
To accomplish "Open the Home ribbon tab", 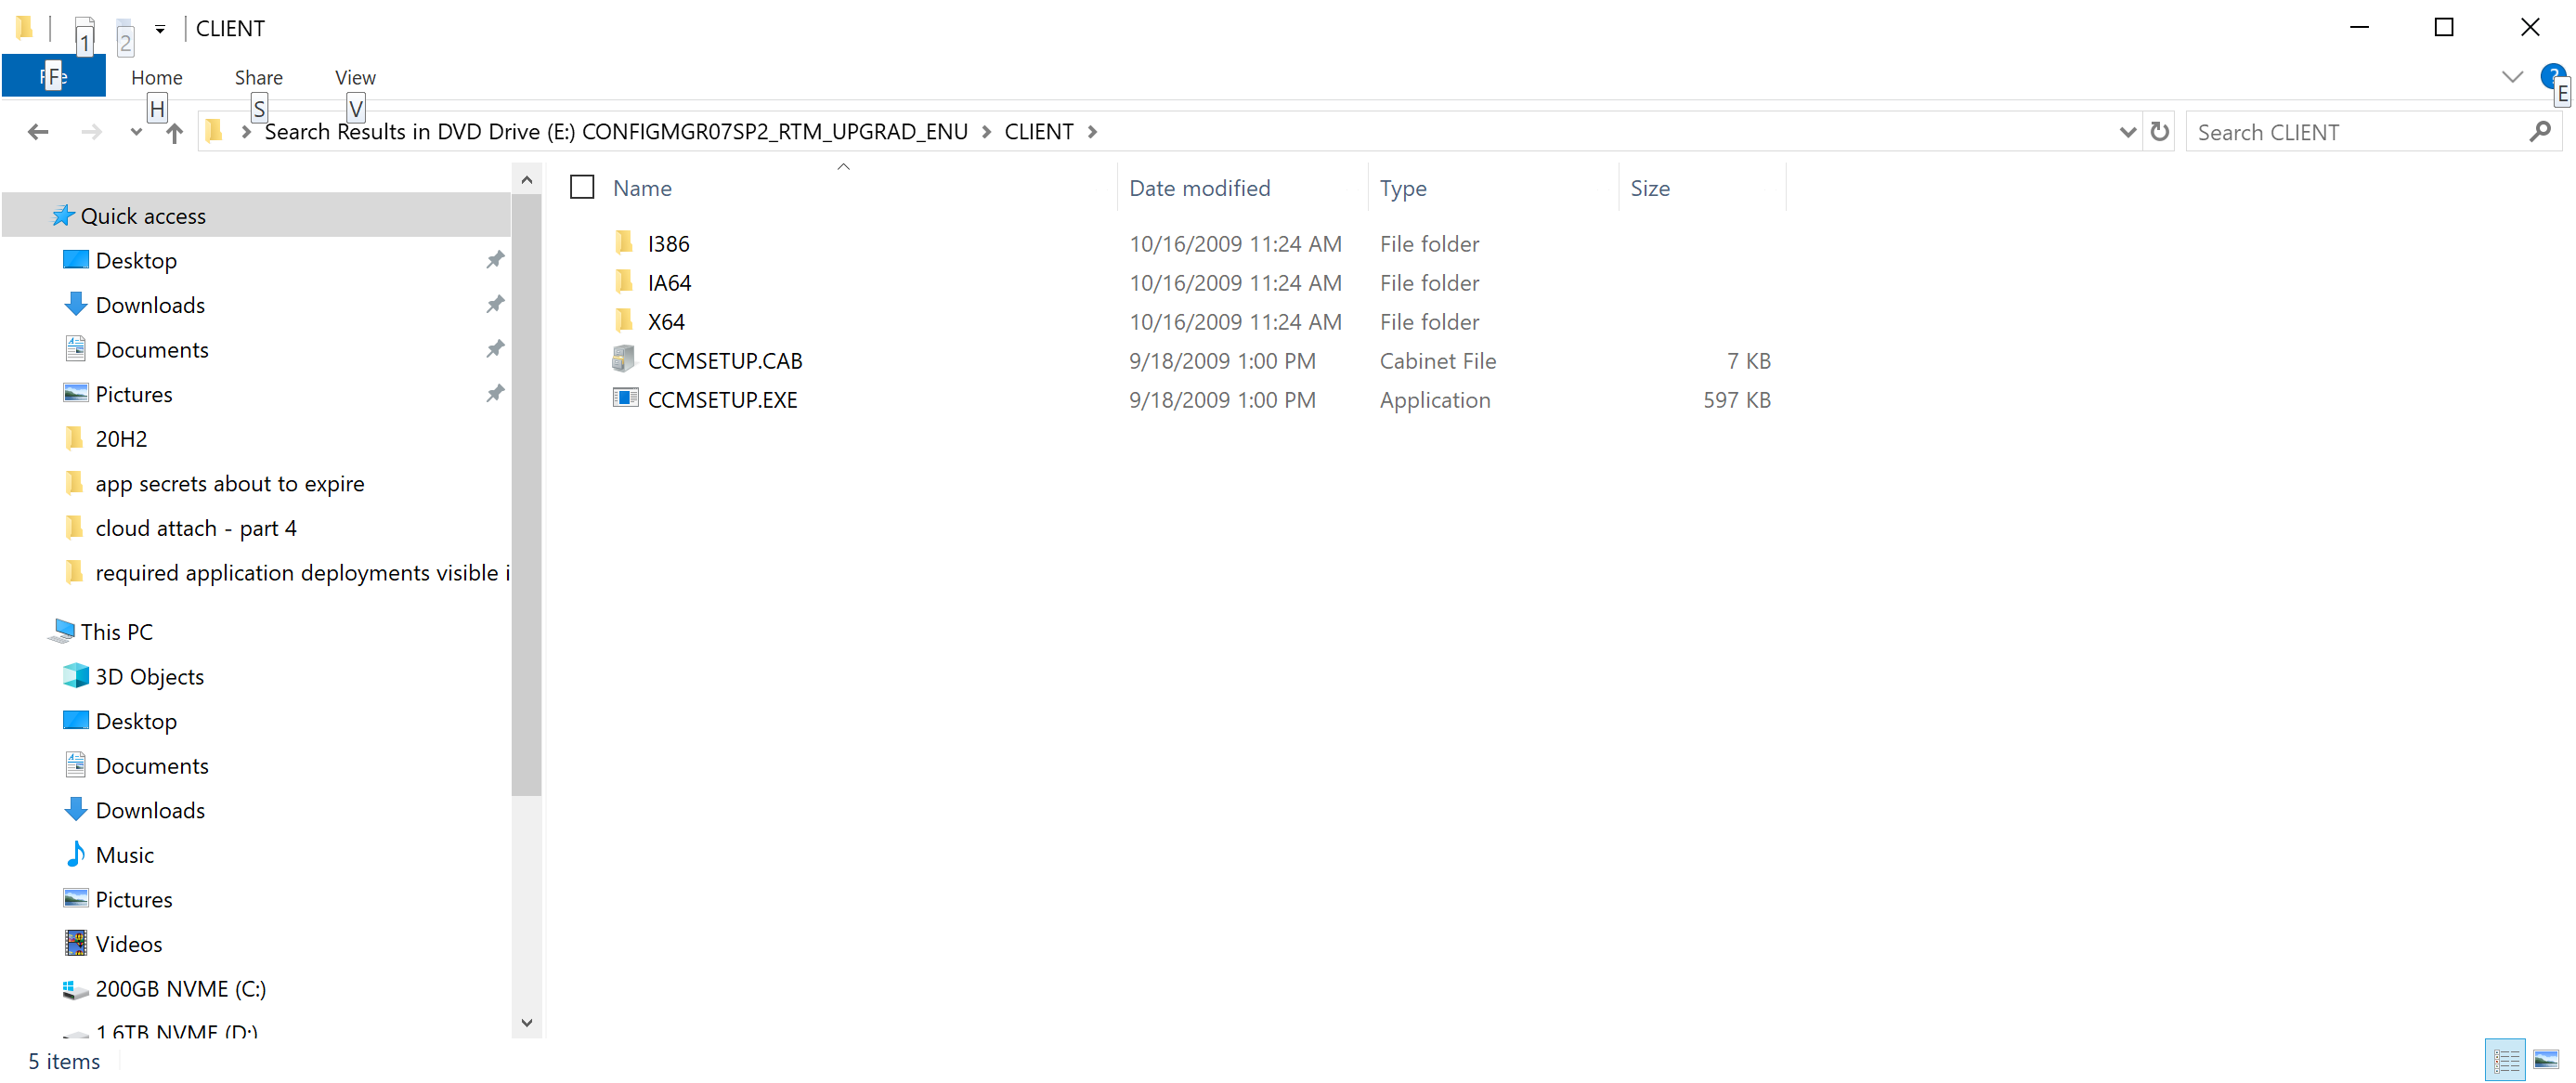I will [x=156, y=77].
